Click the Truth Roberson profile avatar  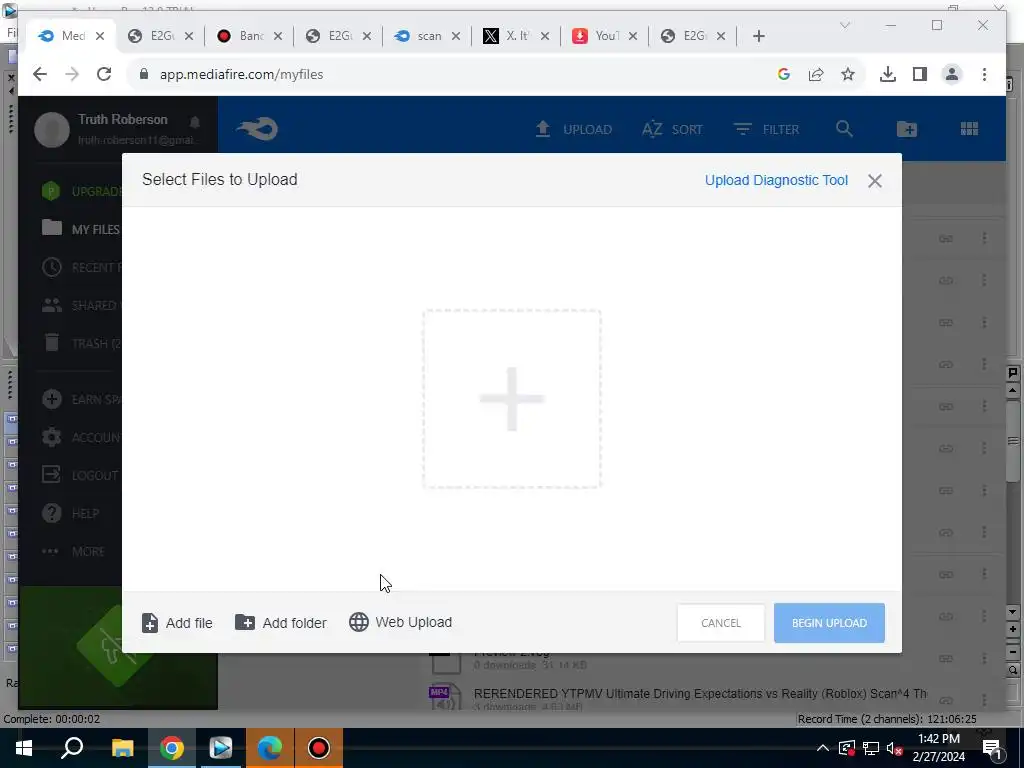point(52,129)
